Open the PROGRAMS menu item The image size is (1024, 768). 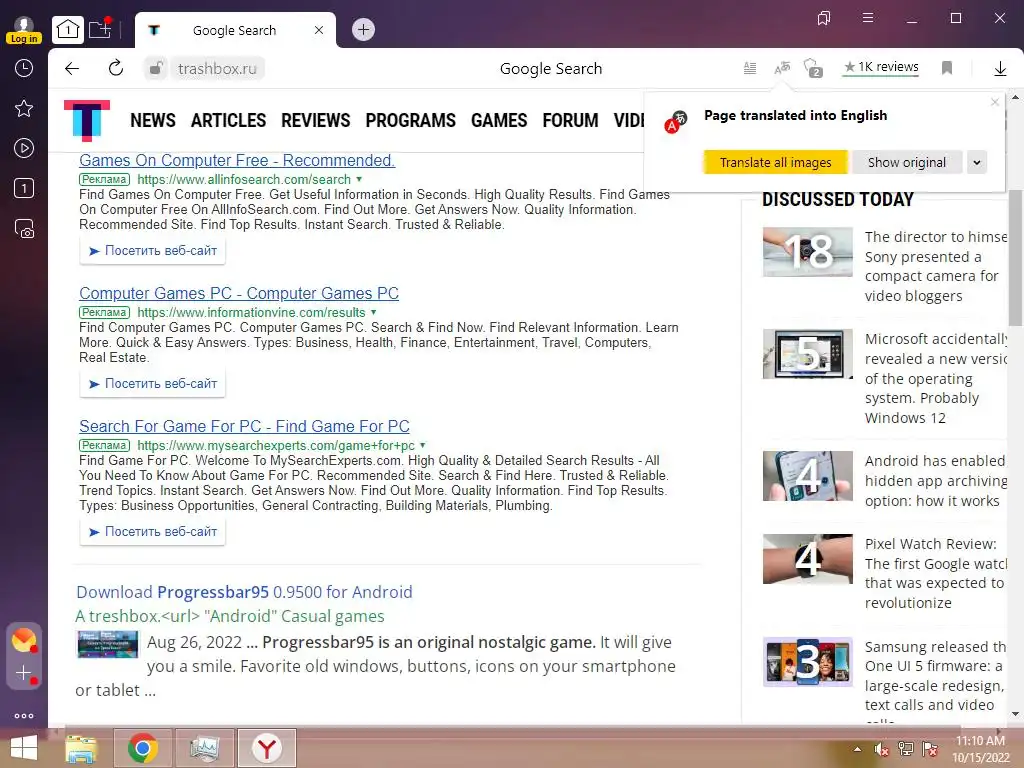point(411,120)
